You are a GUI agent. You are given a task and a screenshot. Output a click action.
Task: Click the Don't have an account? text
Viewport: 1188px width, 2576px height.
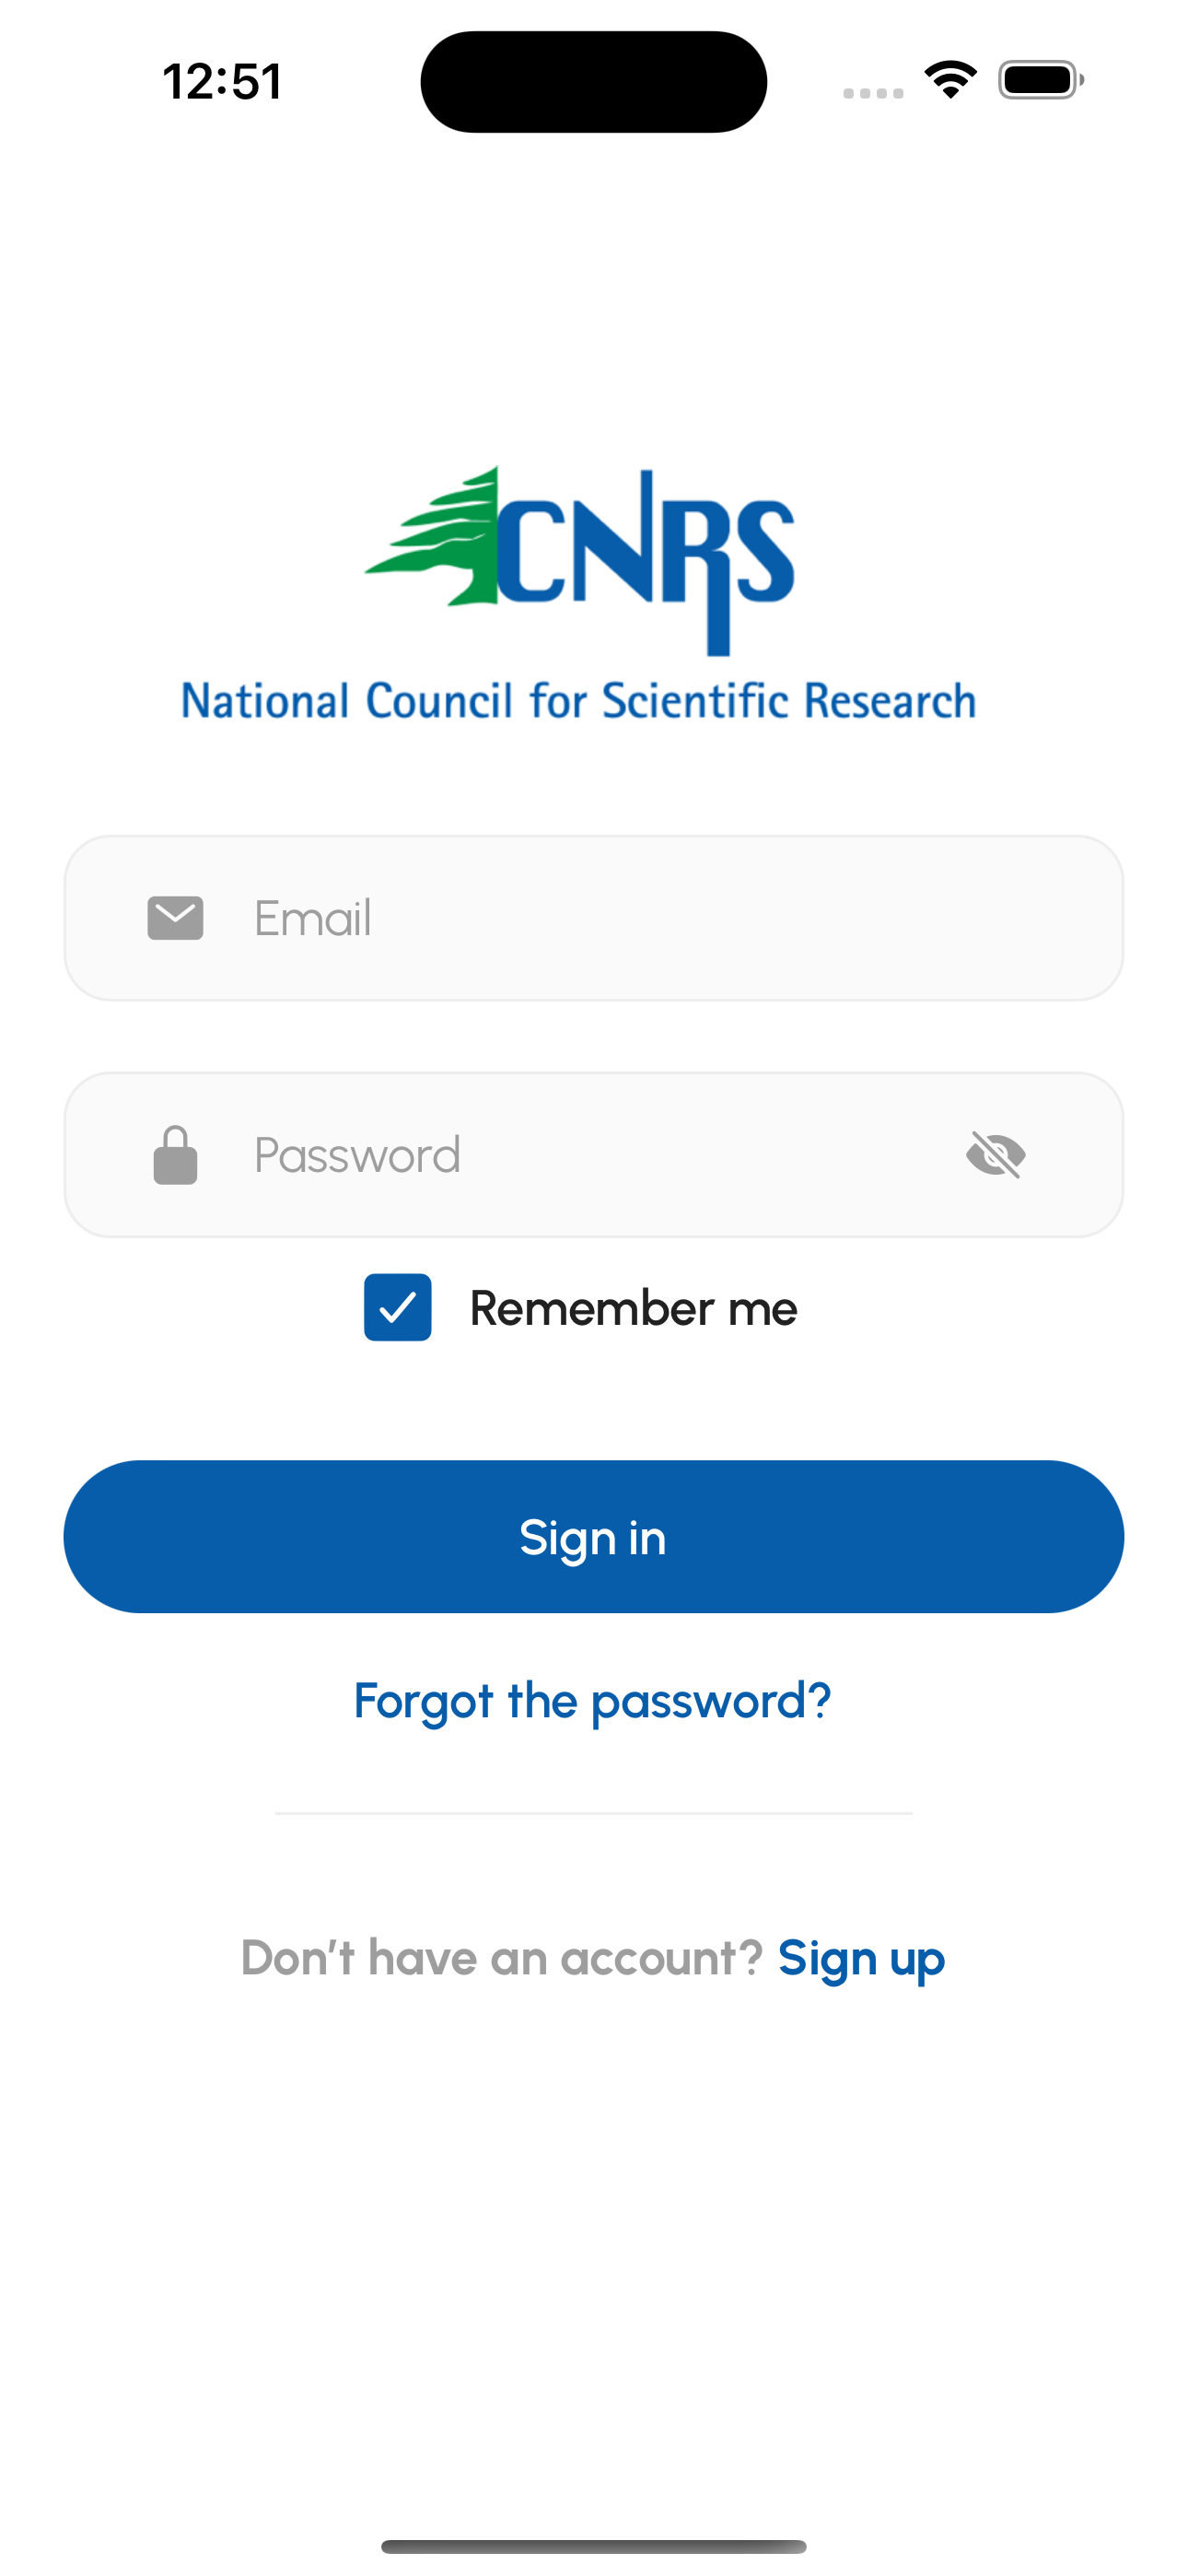point(502,1958)
